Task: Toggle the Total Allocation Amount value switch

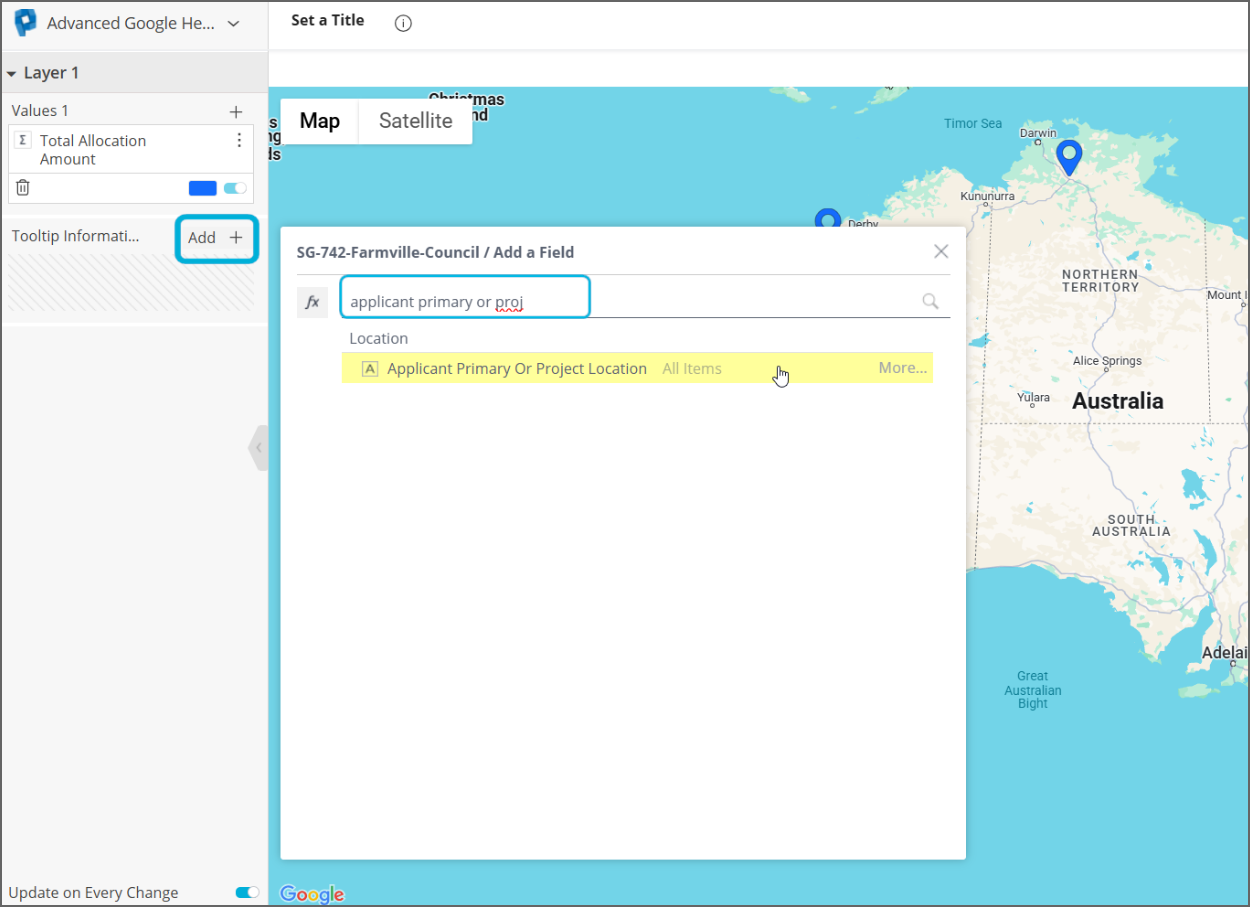Action: 235,188
